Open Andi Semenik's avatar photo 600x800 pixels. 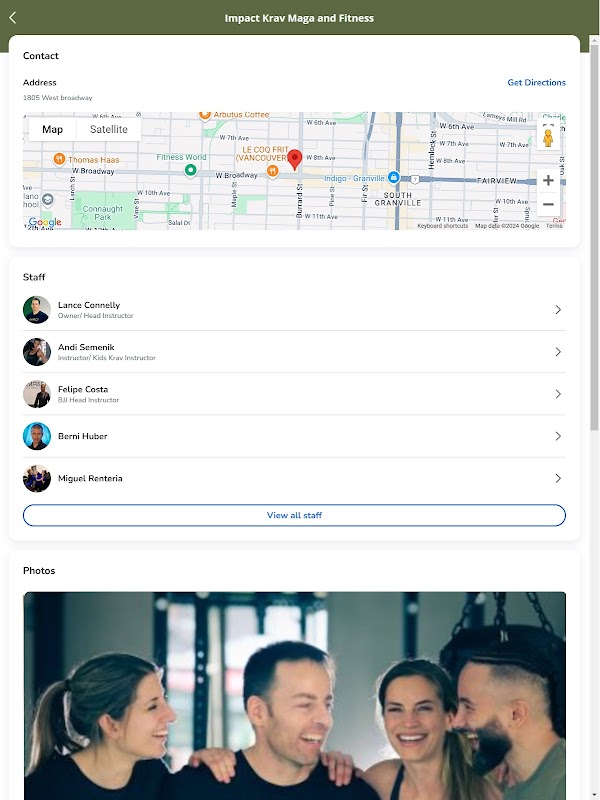click(x=37, y=352)
